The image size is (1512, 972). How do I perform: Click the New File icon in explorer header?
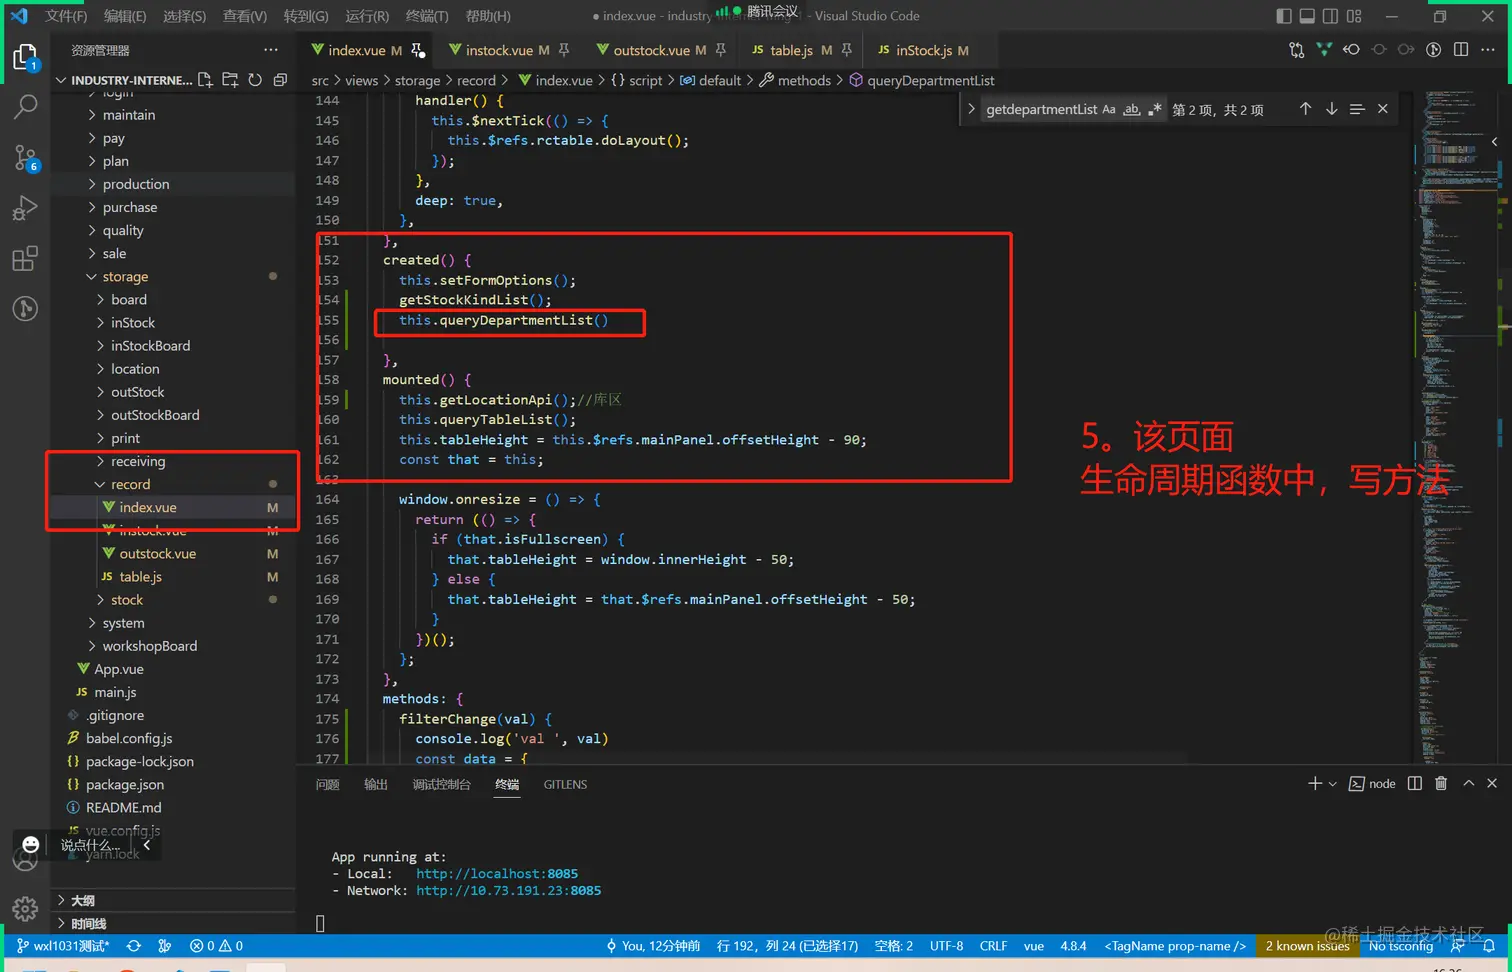click(x=205, y=80)
